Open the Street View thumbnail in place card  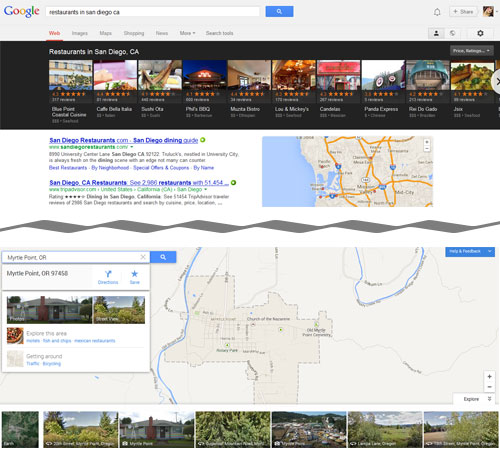(119, 310)
